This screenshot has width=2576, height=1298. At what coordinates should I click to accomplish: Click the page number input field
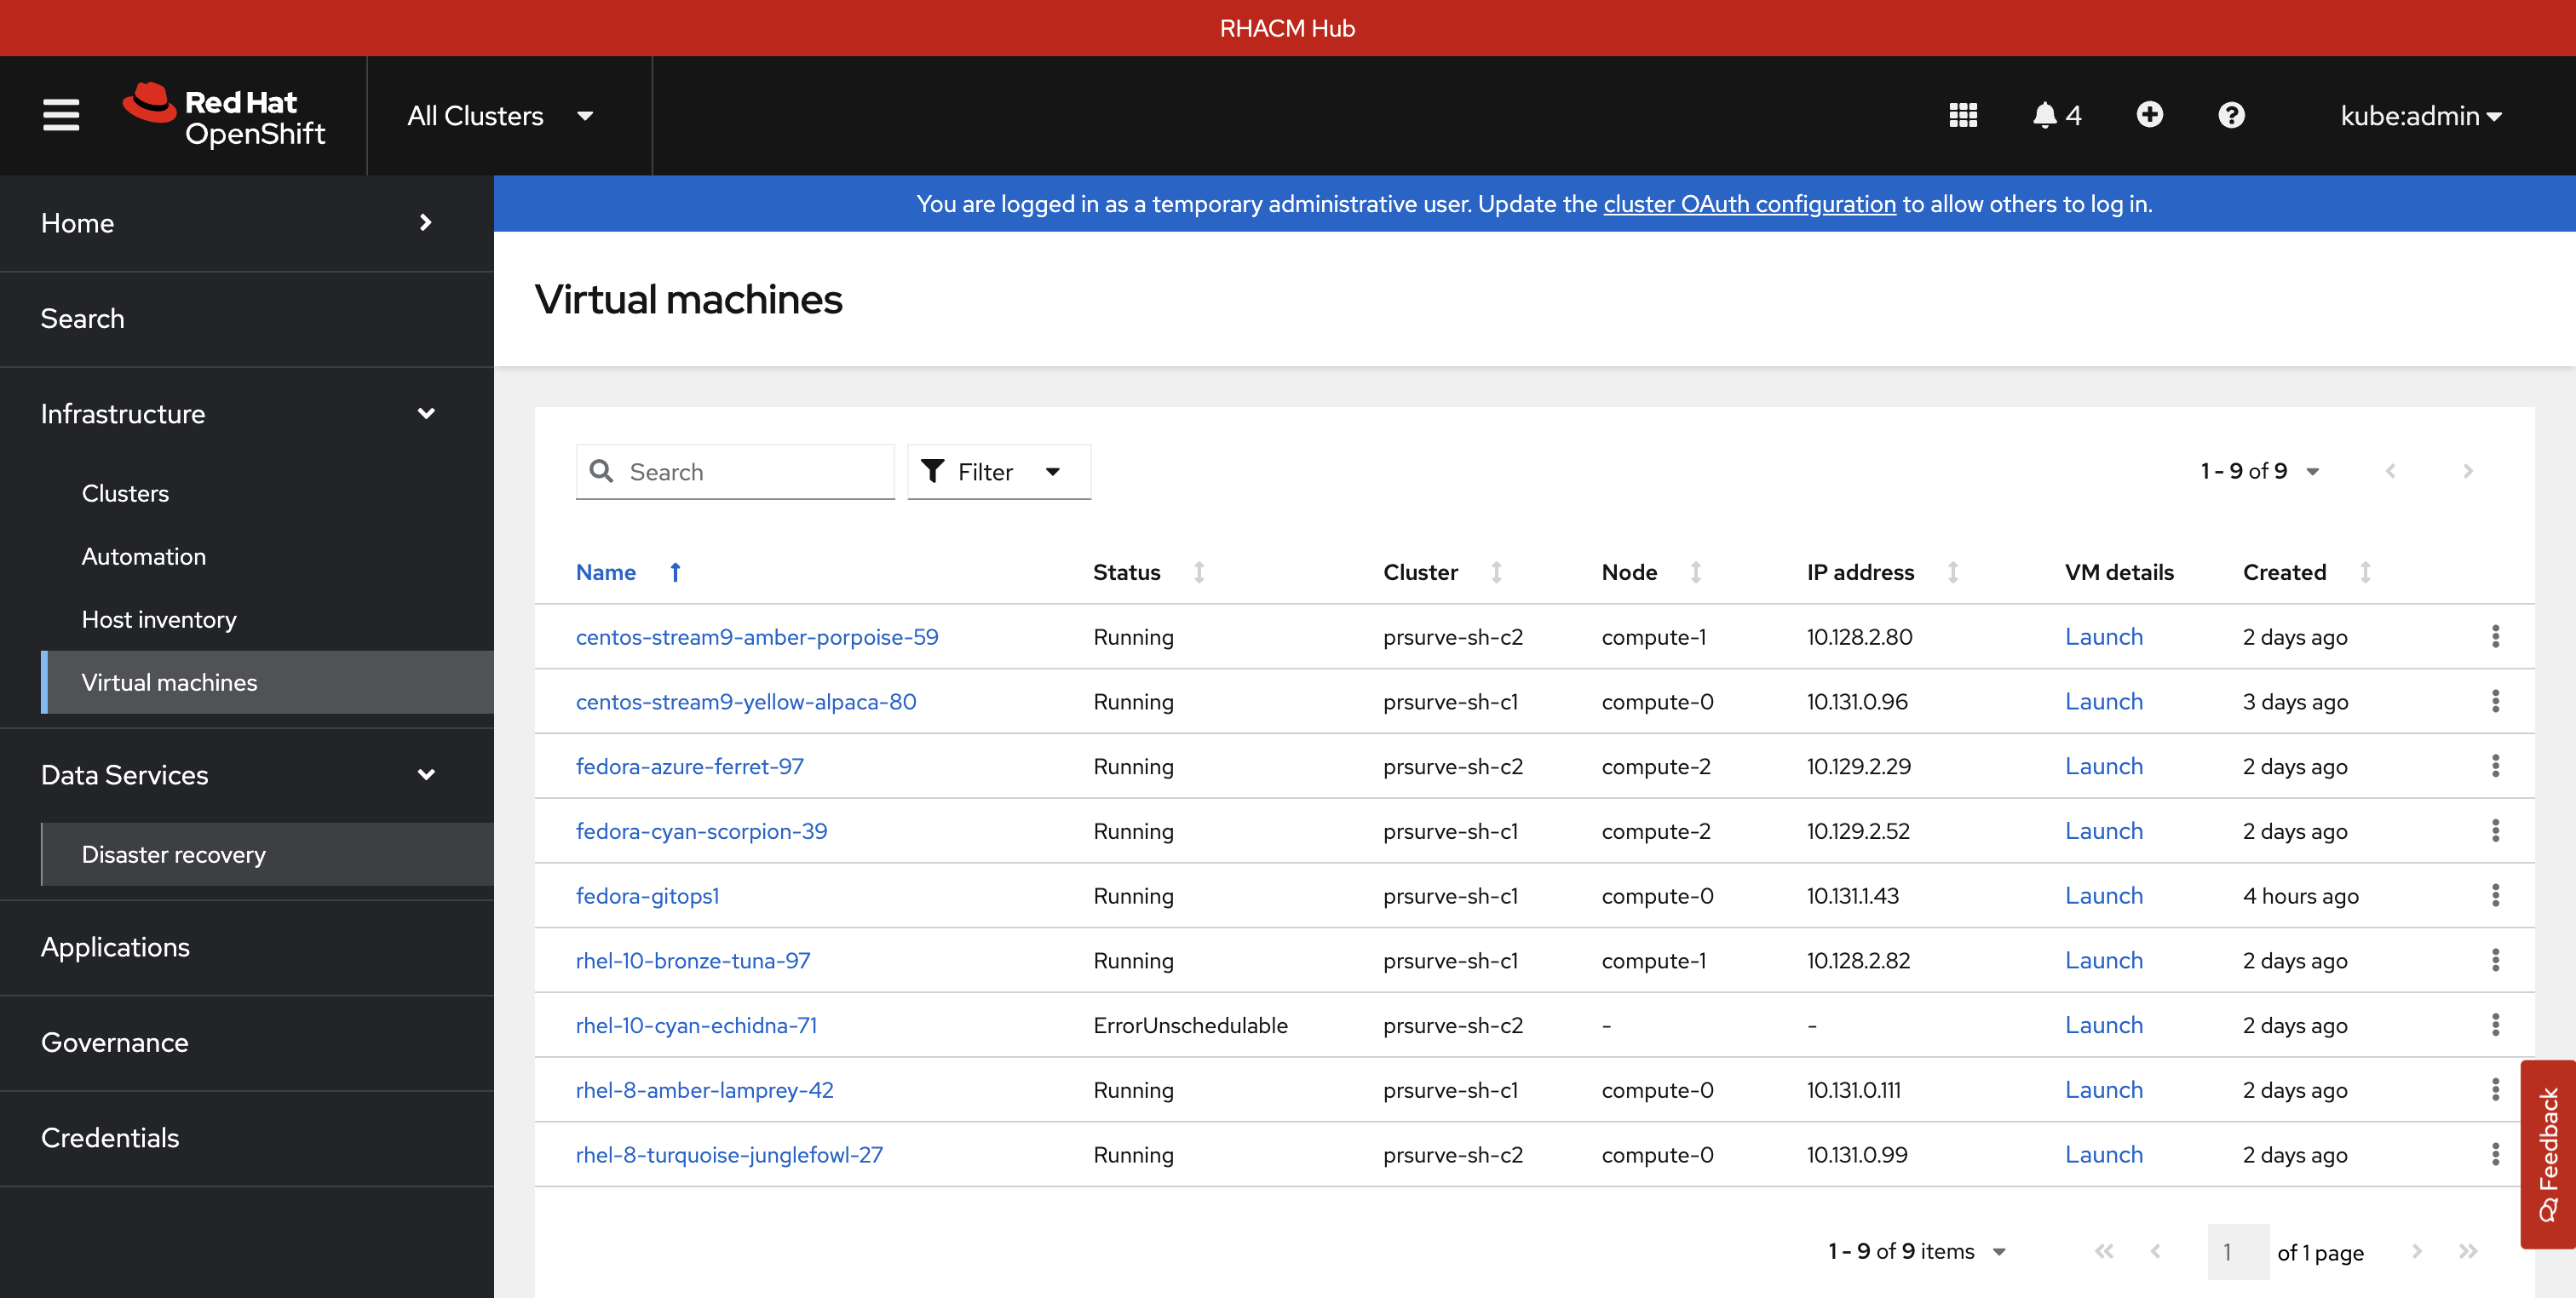(2237, 1251)
